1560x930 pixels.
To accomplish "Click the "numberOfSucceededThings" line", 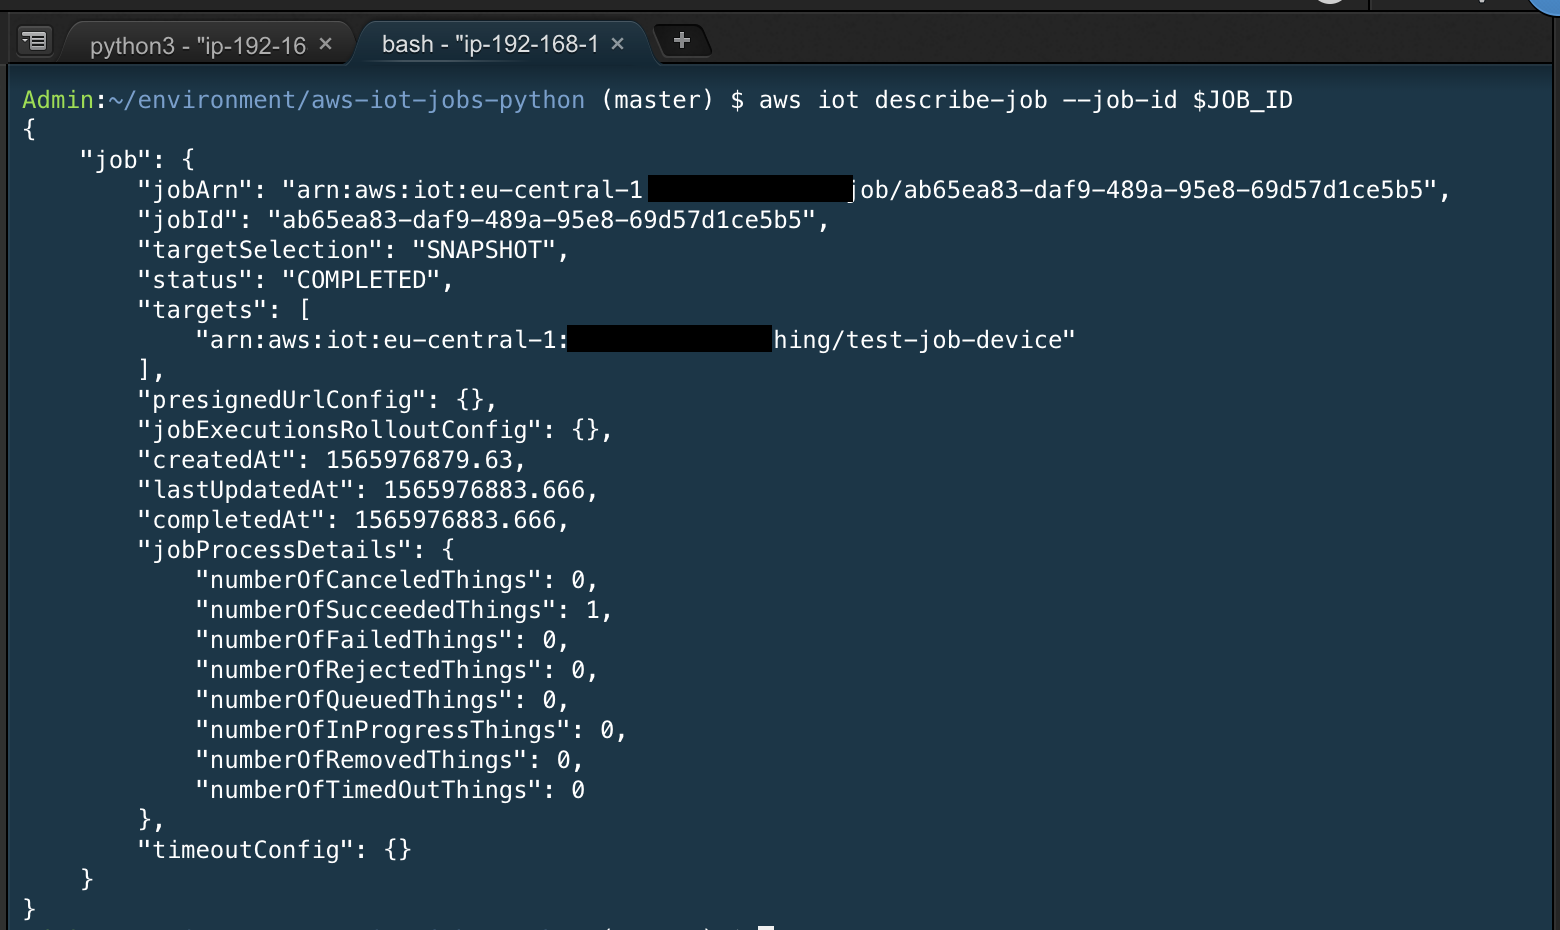I will click(x=403, y=610).
